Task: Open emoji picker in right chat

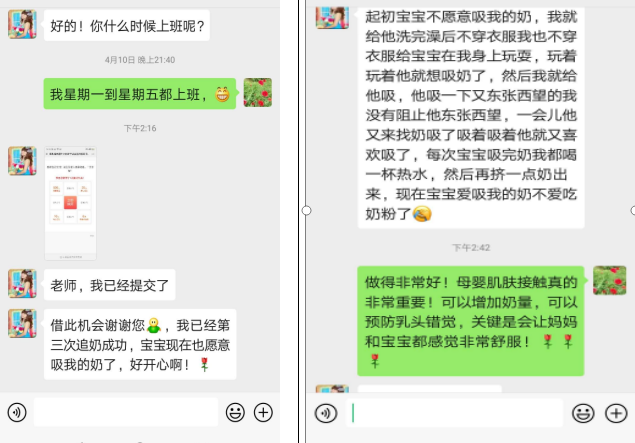Action: (x=583, y=413)
